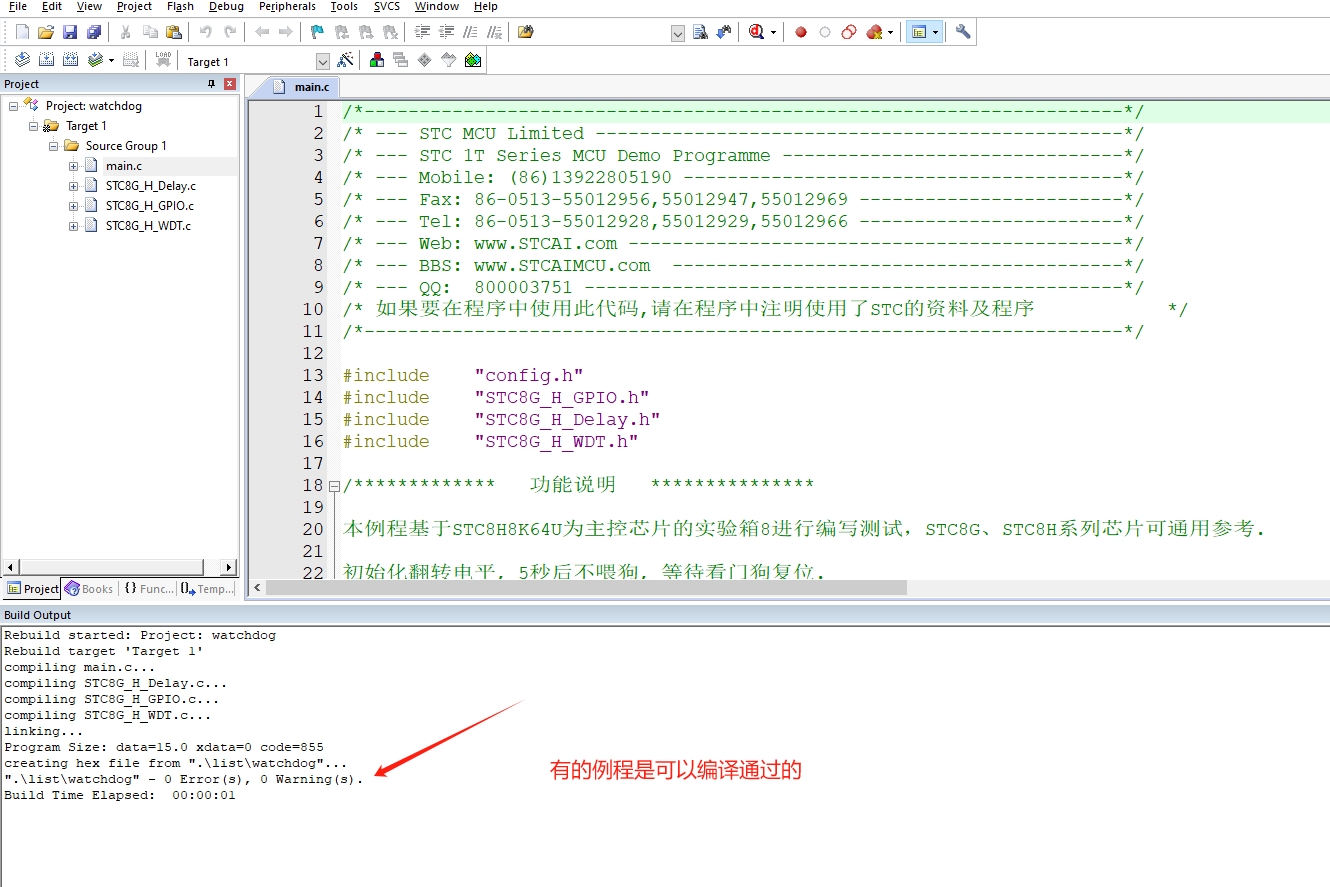1330x887 pixels.
Task: Switch to the Books panel tab
Action: click(89, 589)
